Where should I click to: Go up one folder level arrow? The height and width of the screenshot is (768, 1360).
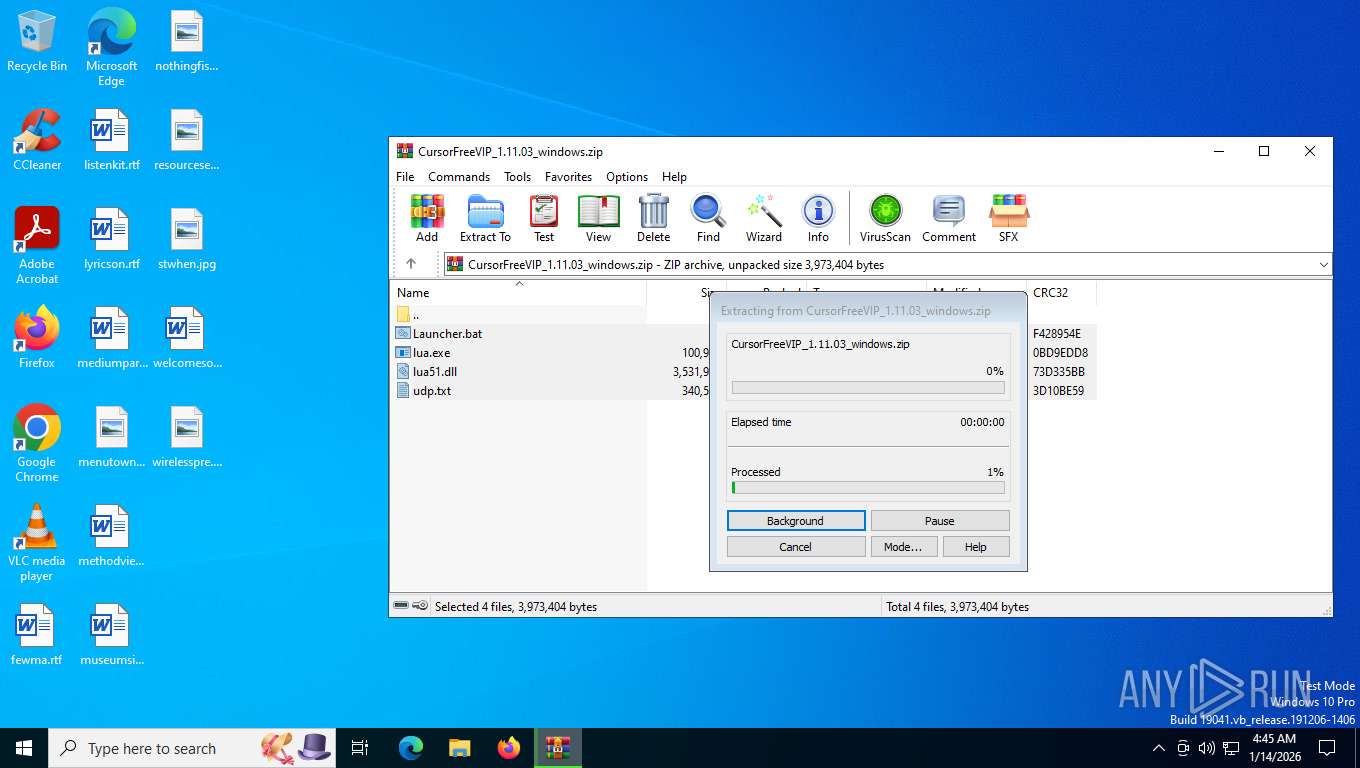click(x=411, y=264)
